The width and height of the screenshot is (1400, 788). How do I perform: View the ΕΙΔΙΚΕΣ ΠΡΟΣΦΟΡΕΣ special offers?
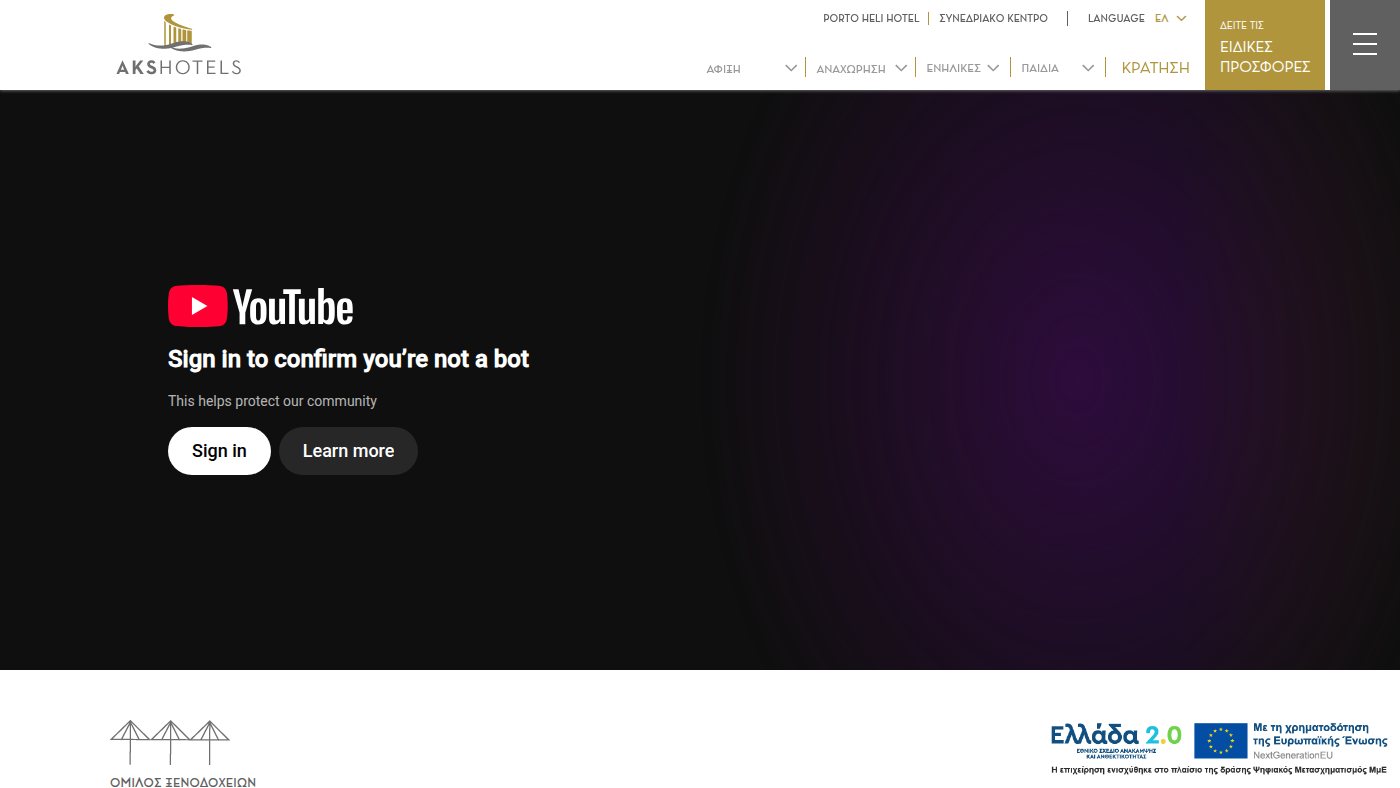pos(1265,45)
